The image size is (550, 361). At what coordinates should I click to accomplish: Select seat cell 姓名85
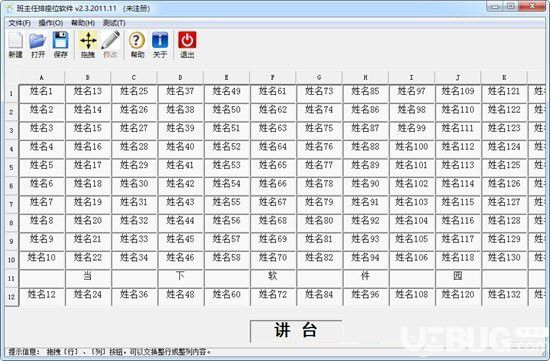(365, 94)
